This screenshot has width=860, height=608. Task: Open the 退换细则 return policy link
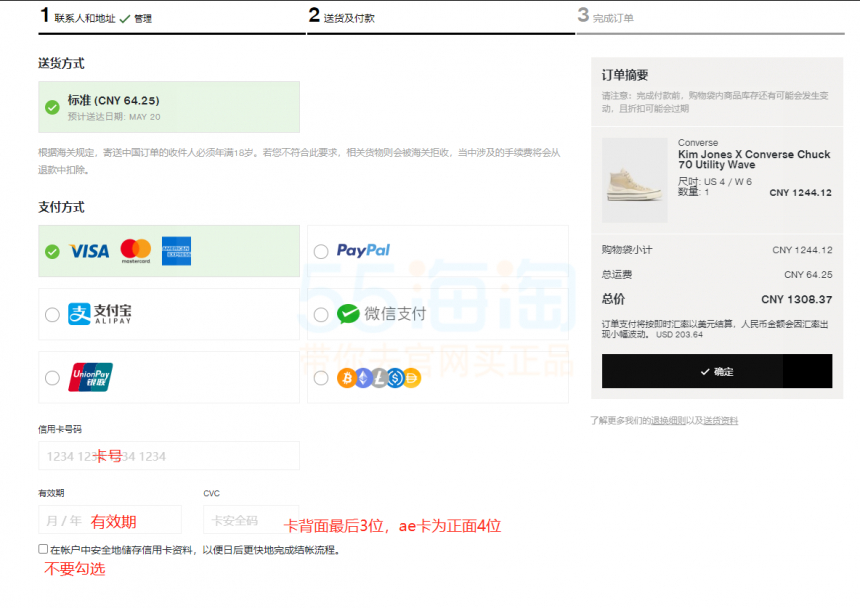pyautogui.click(x=667, y=421)
